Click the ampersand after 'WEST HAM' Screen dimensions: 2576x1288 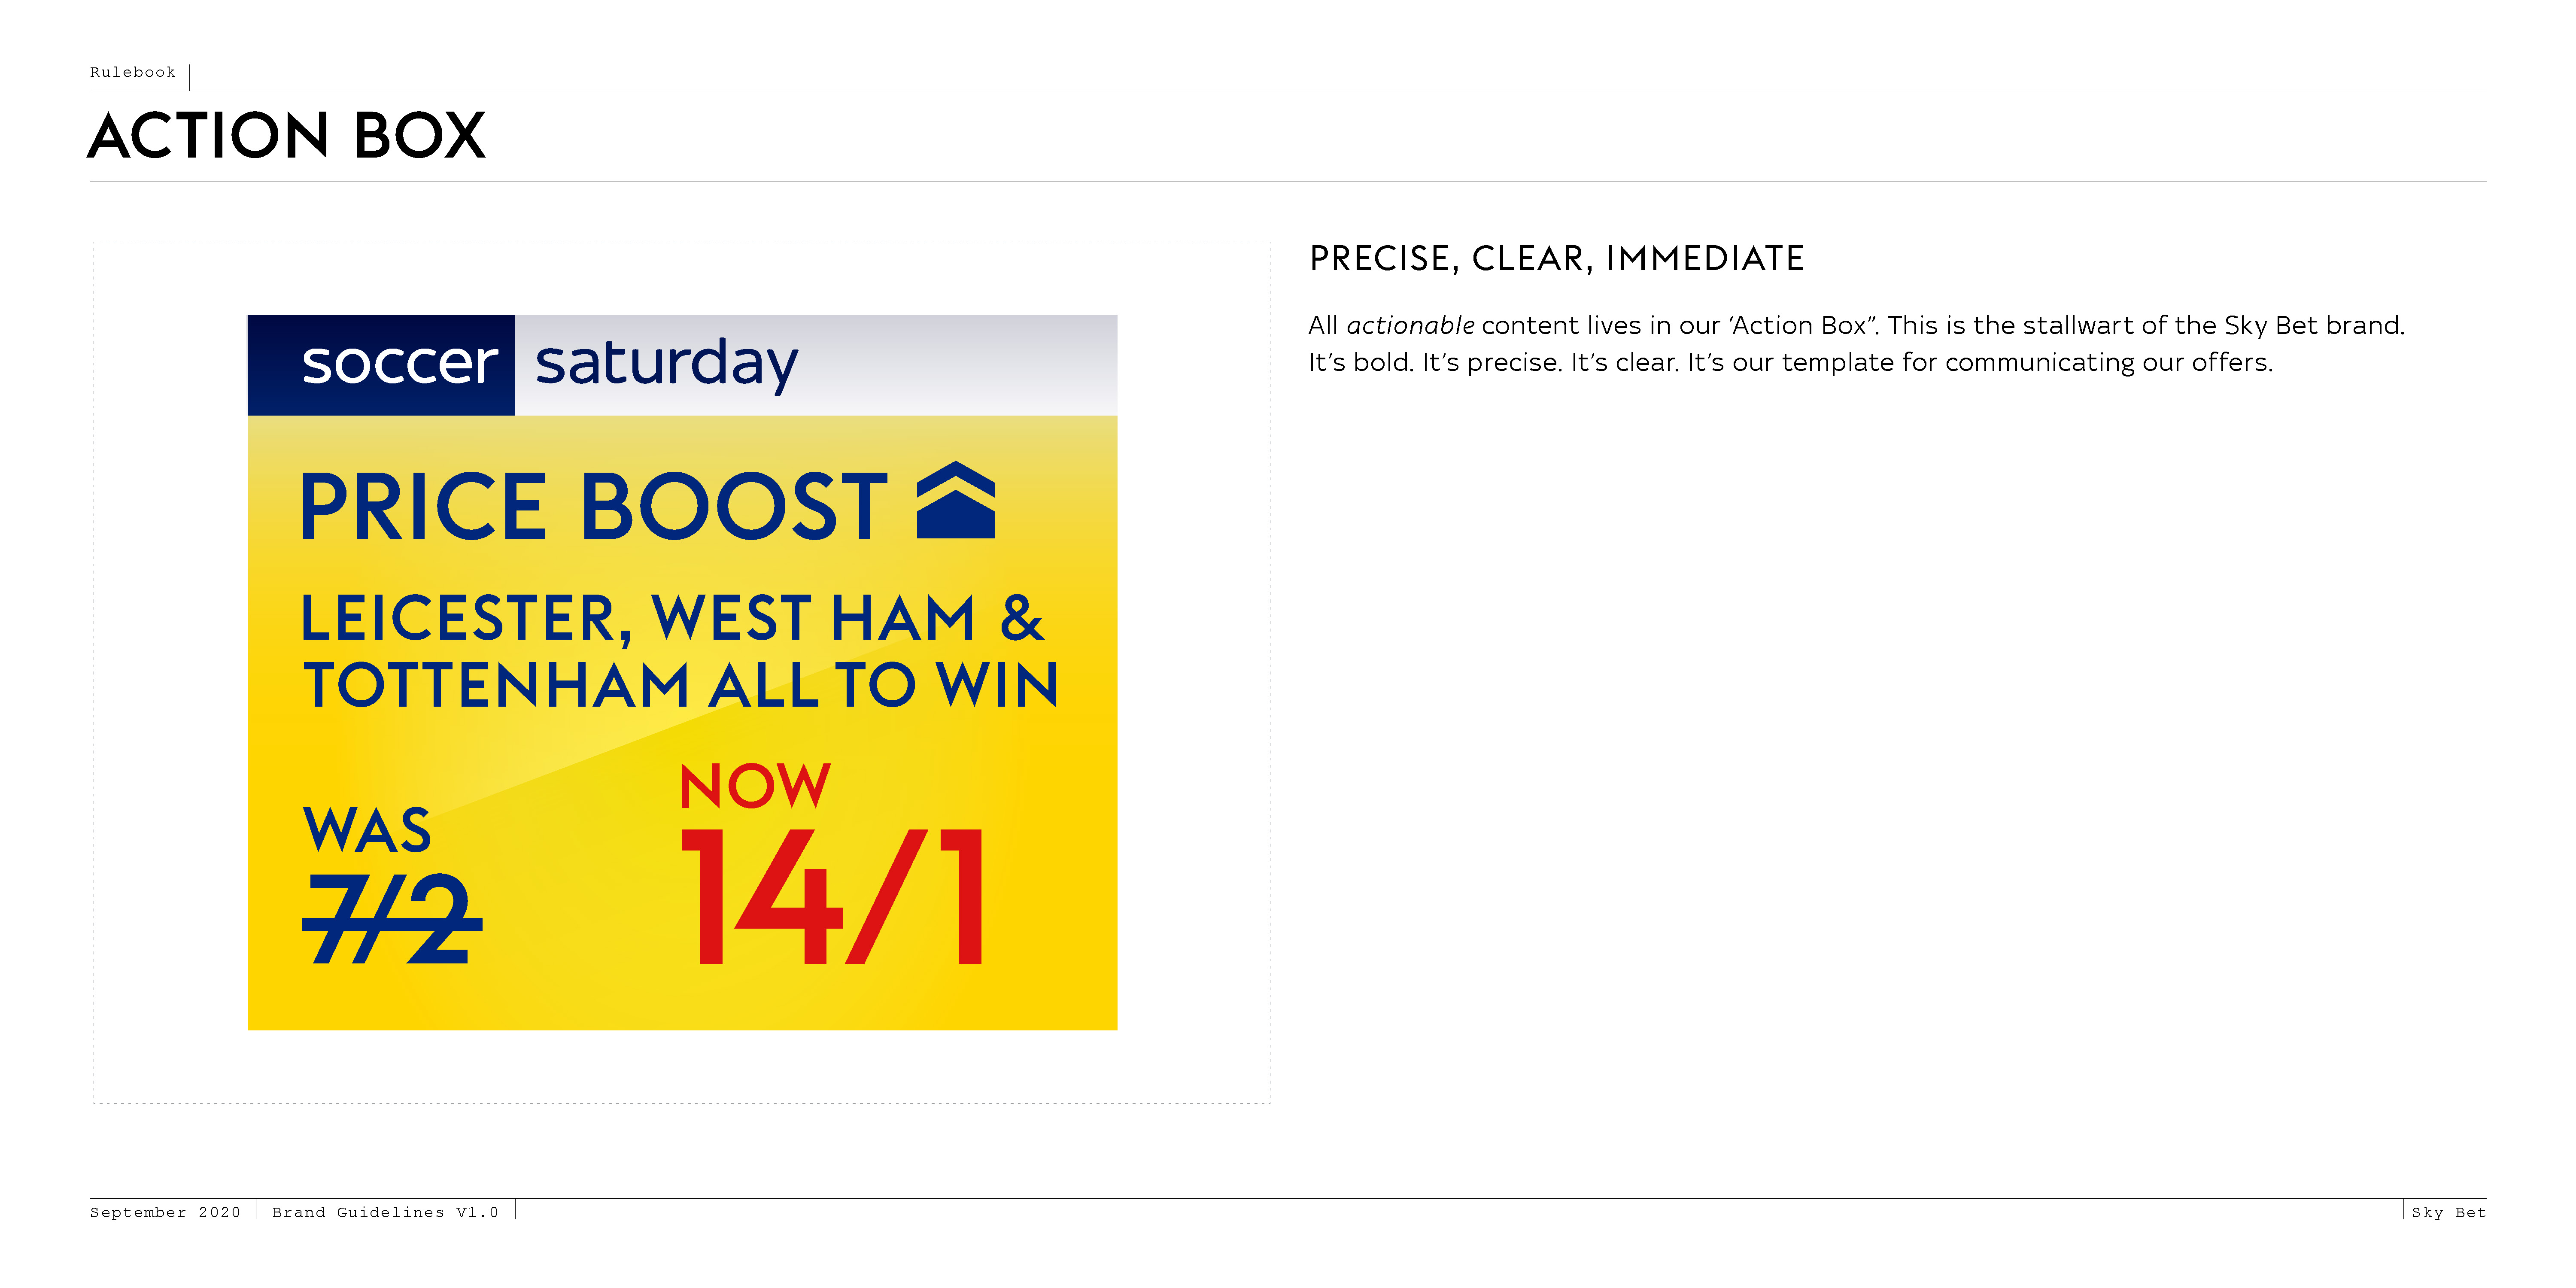click(x=1021, y=619)
